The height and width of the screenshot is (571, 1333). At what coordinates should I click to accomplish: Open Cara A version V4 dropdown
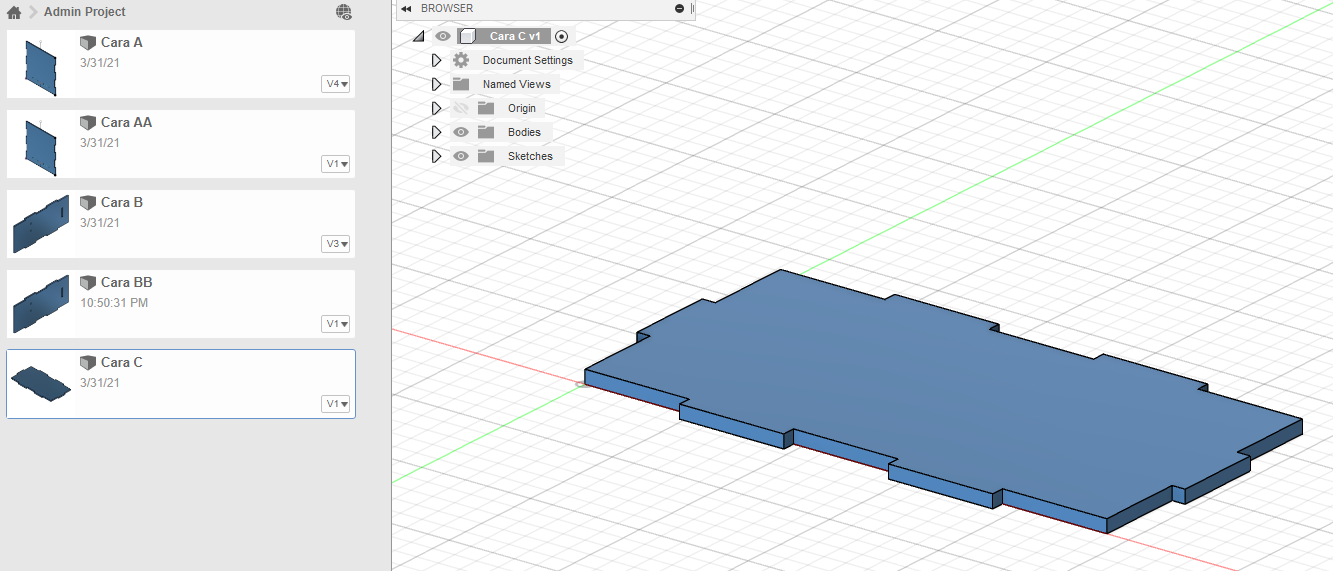click(336, 84)
